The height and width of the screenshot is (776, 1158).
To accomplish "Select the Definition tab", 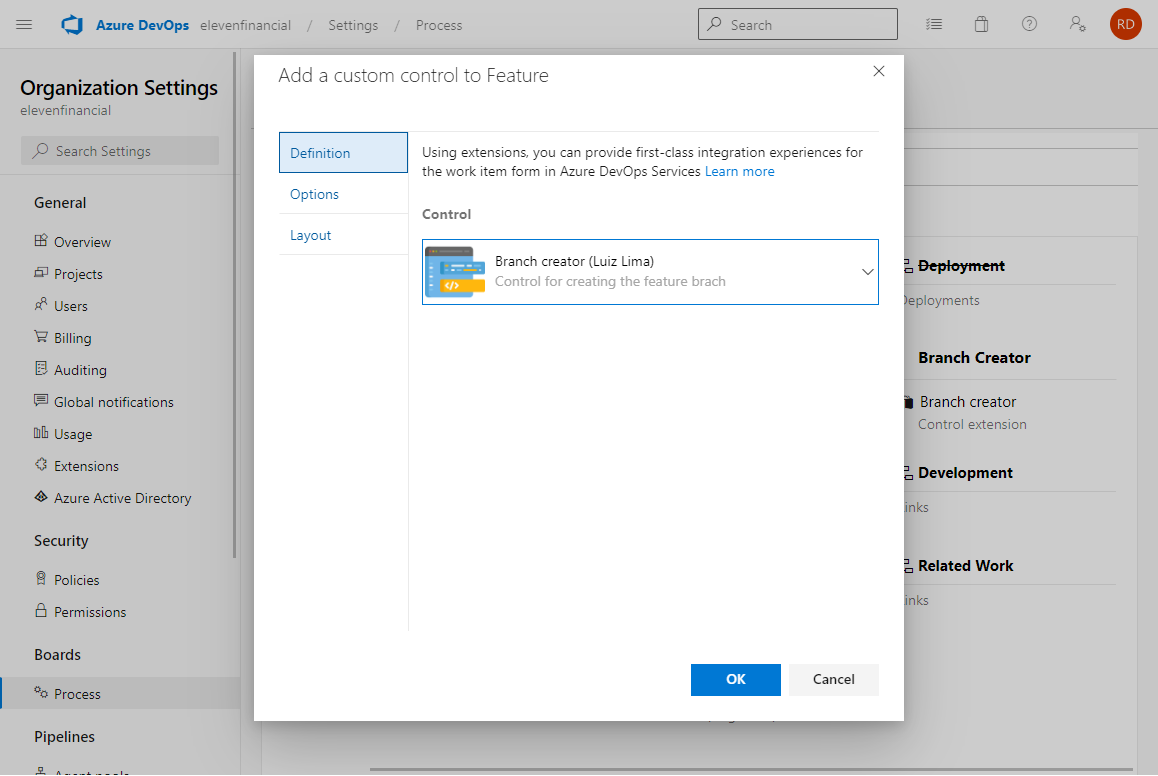I will 343,153.
